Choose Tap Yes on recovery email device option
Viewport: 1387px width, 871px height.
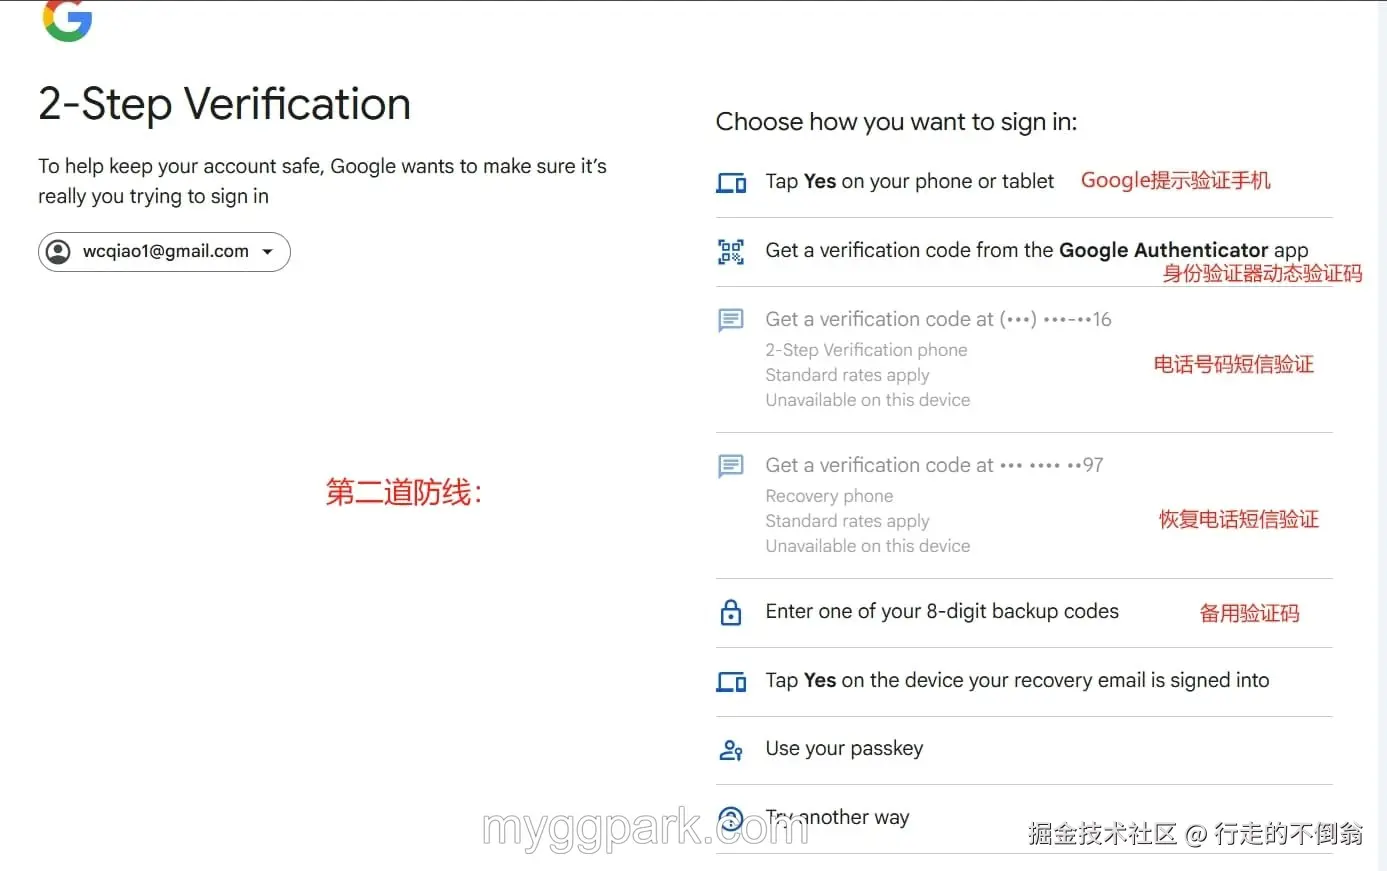tap(1024, 681)
